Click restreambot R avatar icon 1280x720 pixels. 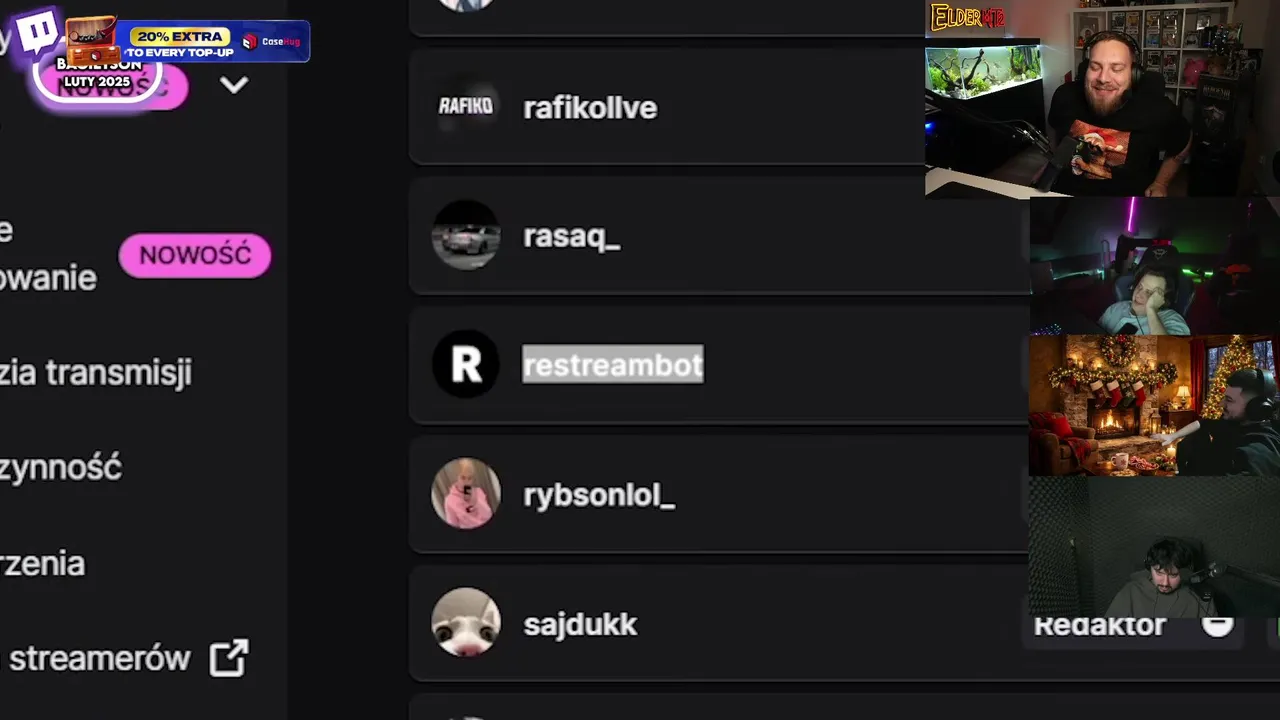pos(466,364)
